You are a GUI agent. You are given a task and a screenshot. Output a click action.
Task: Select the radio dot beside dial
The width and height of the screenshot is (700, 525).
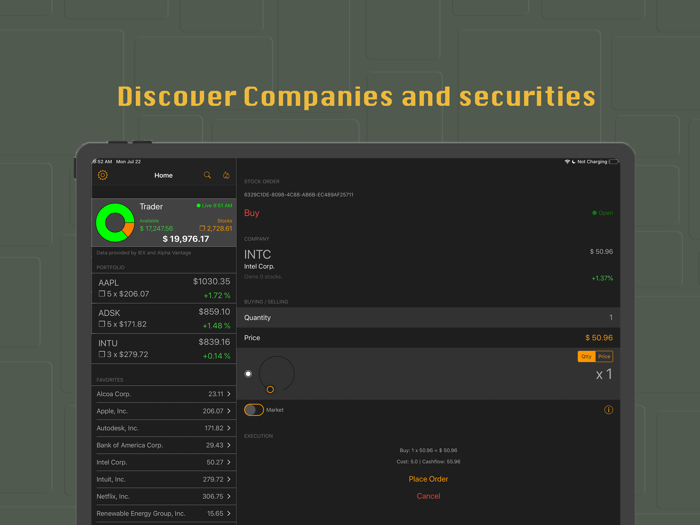click(x=248, y=374)
